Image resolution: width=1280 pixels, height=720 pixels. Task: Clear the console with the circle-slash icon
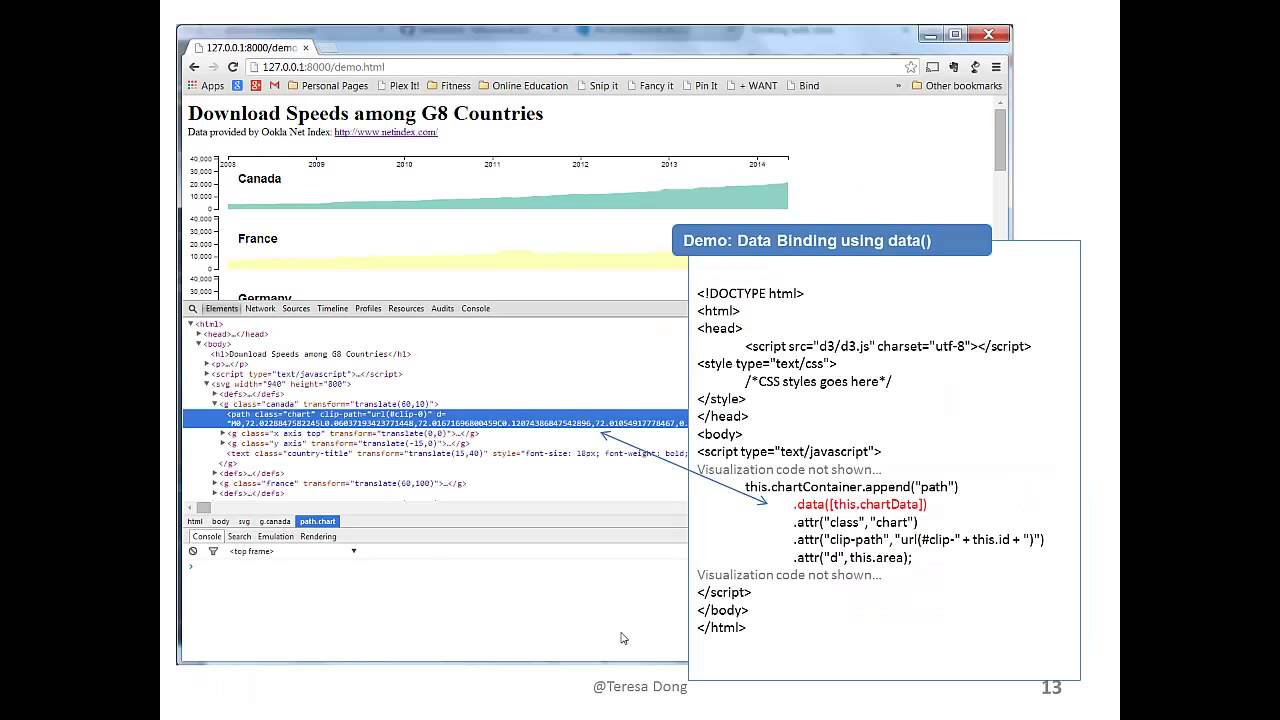pyautogui.click(x=193, y=551)
